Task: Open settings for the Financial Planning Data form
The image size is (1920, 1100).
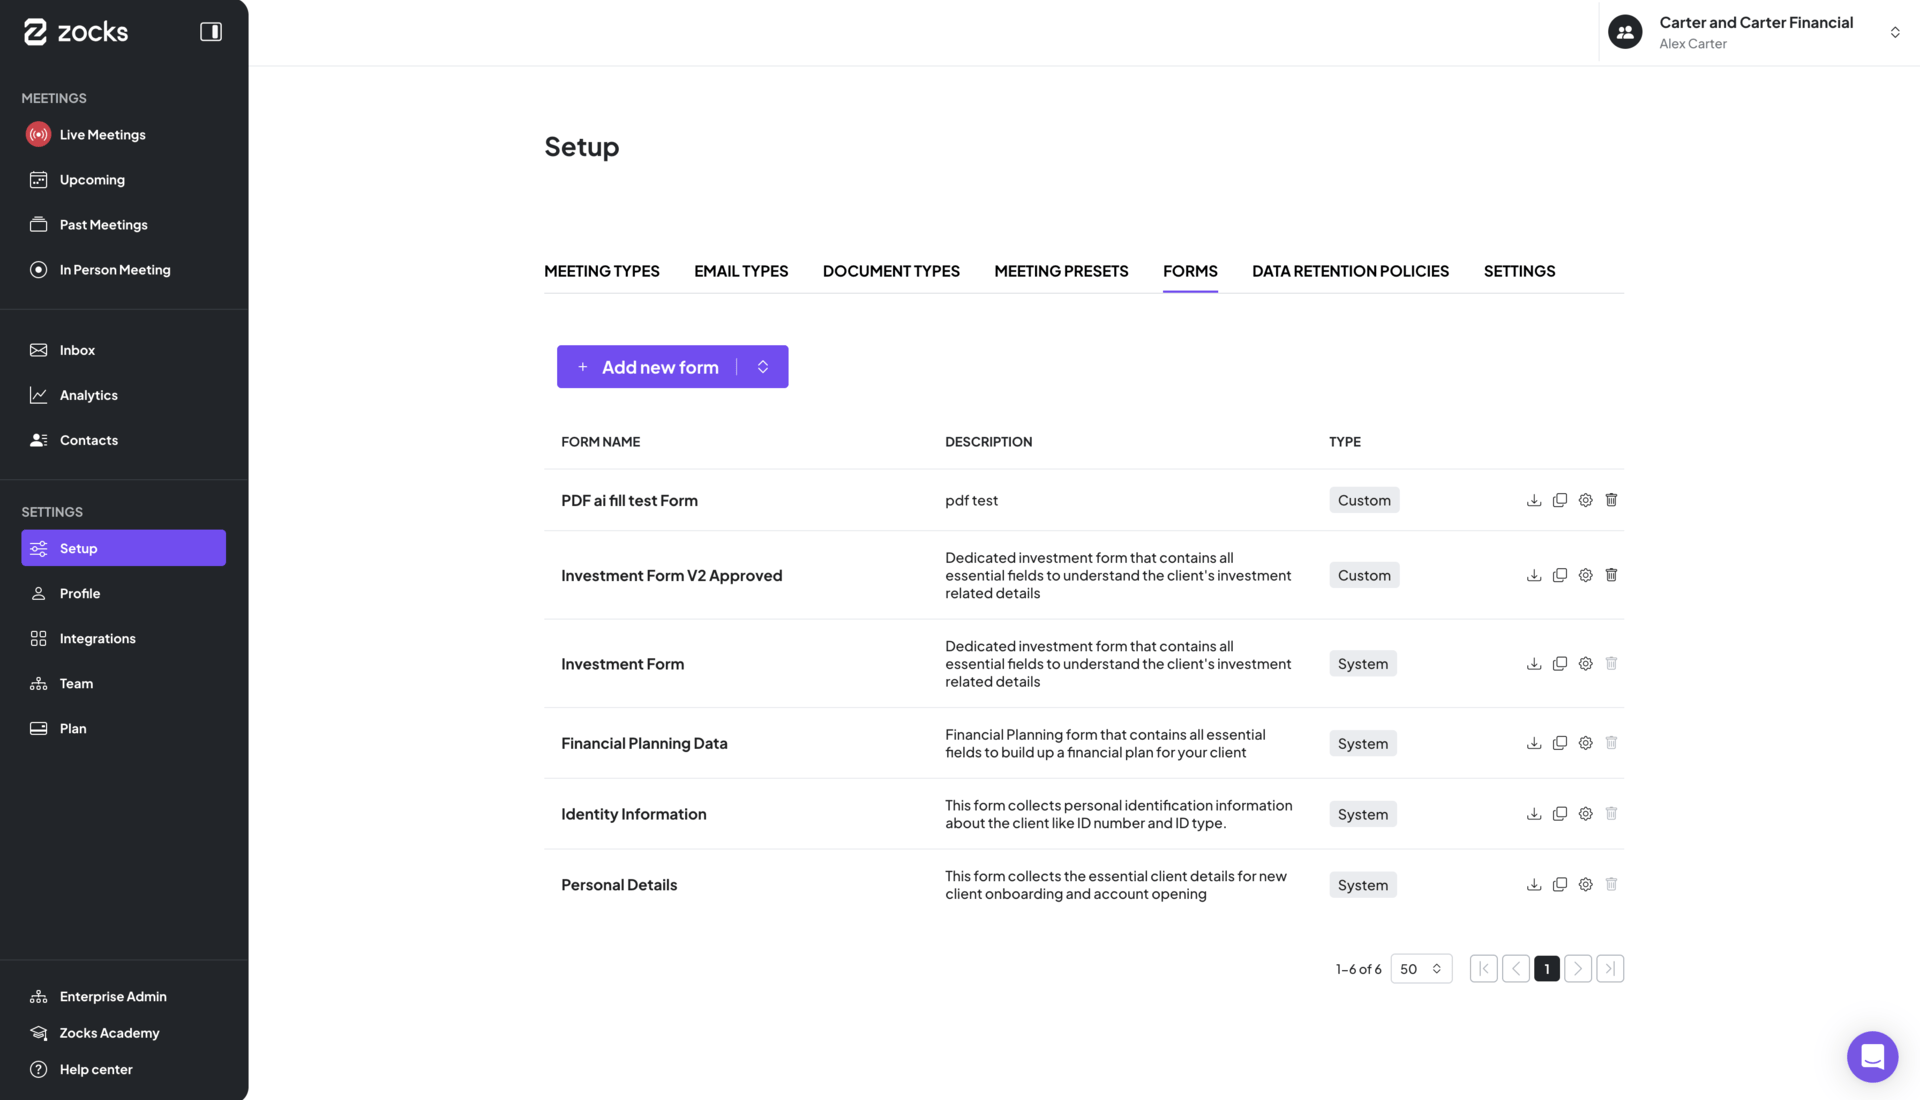Action: click(1585, 743)
